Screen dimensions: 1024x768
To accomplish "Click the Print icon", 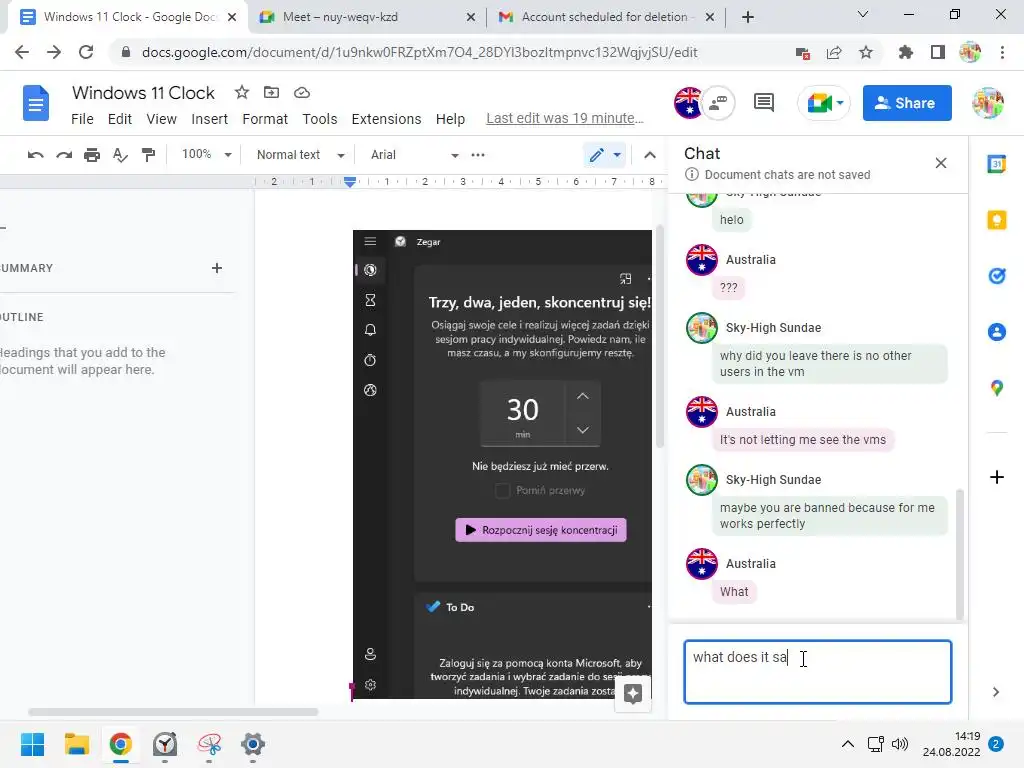I will pos(92,155).
